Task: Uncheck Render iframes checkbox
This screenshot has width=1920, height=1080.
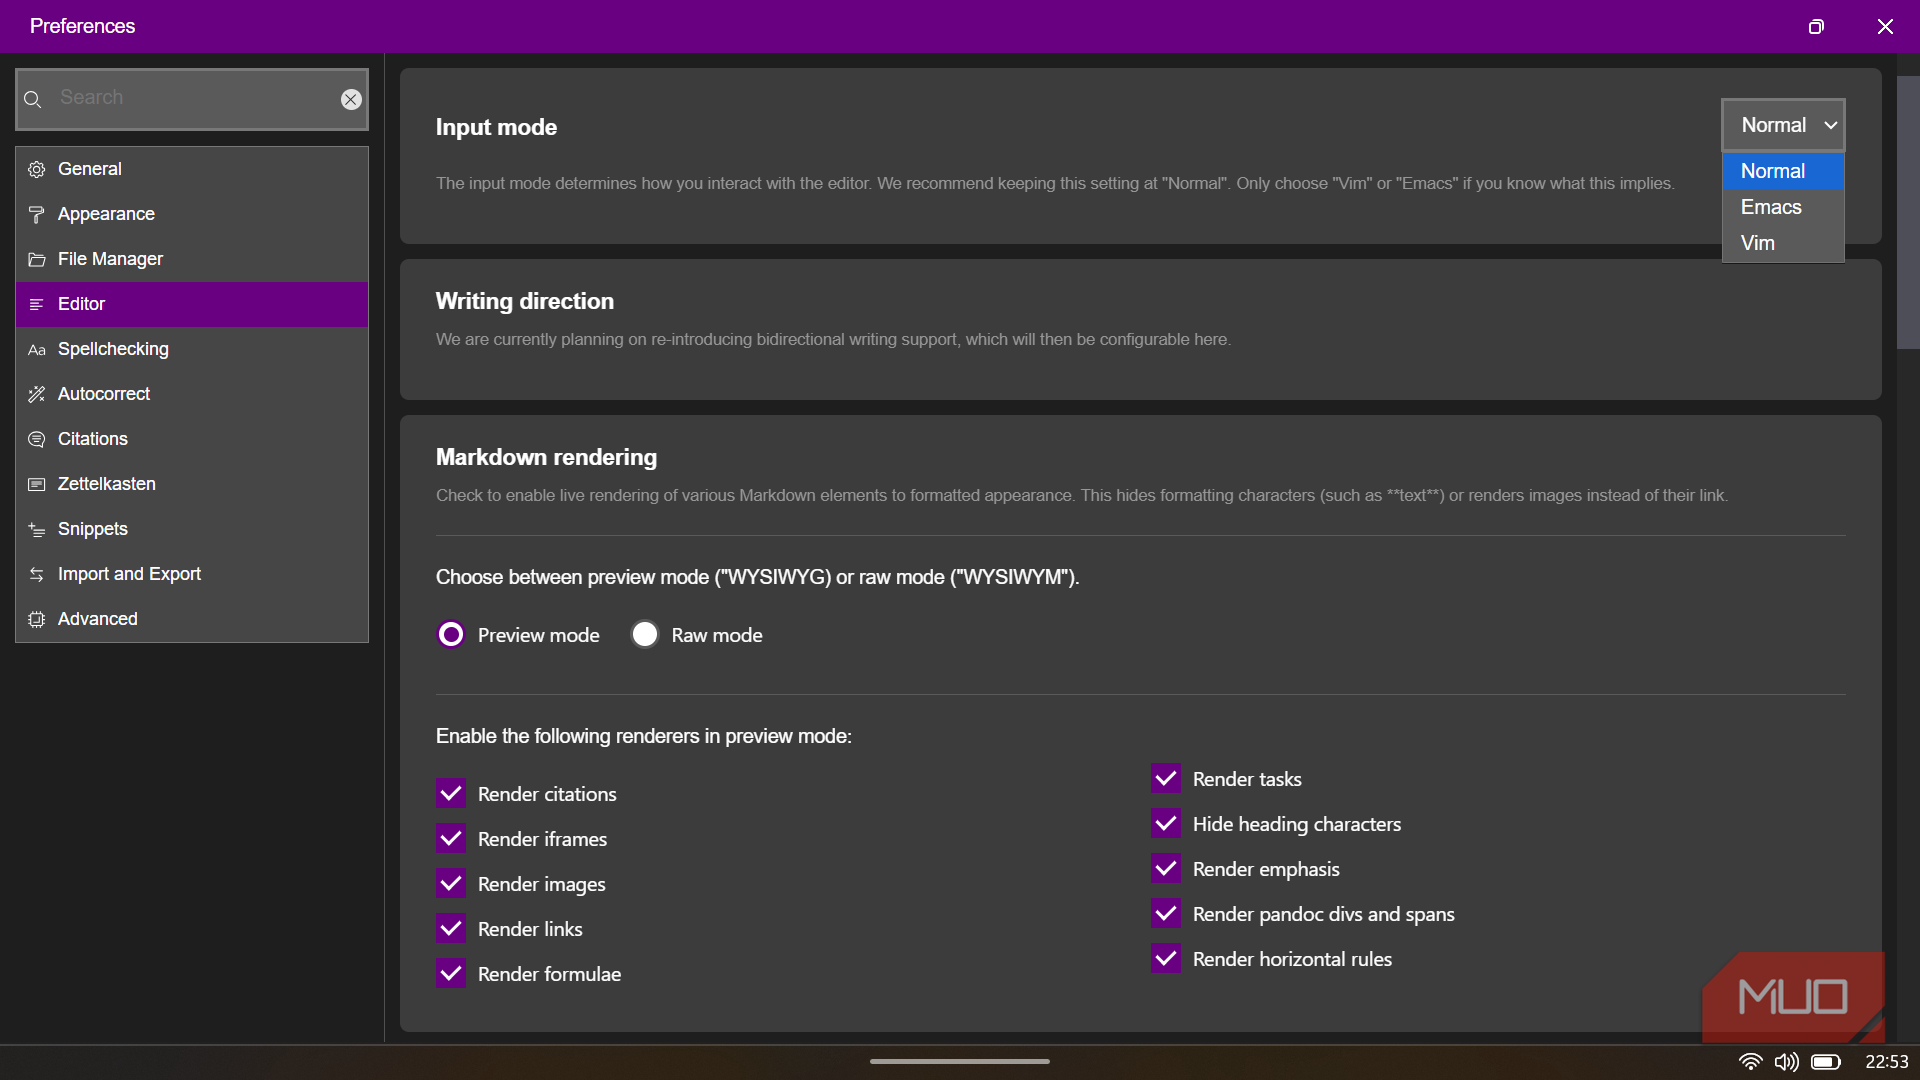Action: (x=451, y=839)
